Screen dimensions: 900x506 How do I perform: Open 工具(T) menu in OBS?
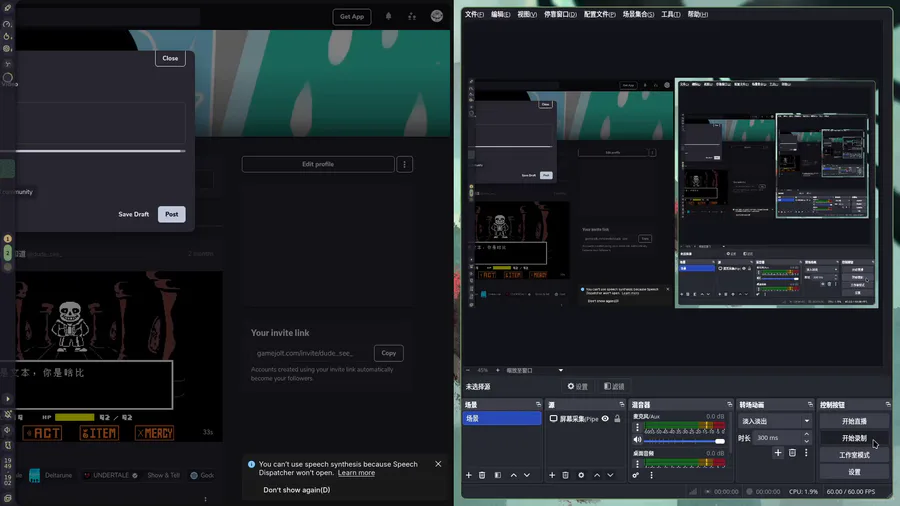[670, 14]
